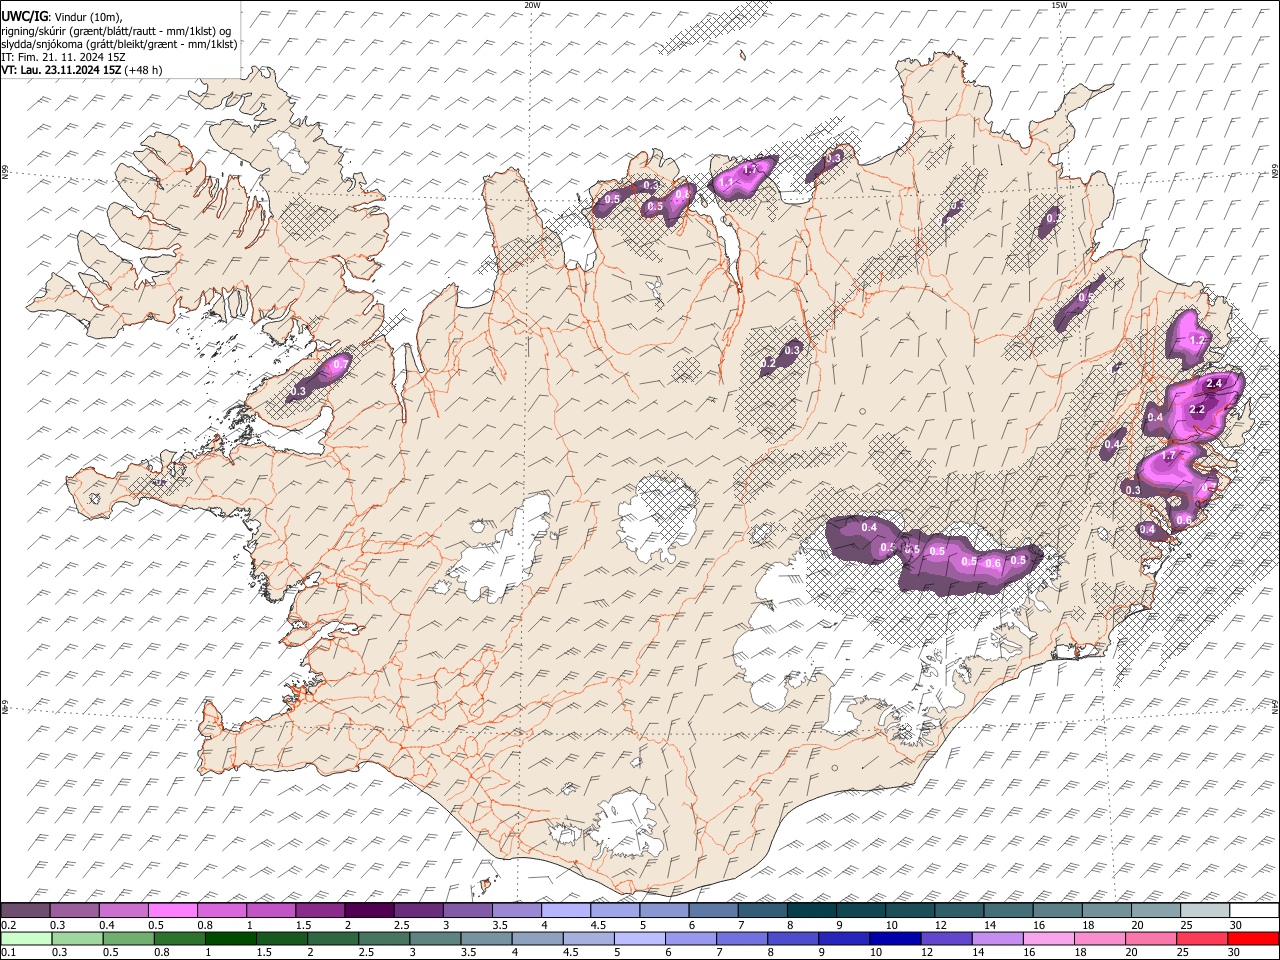
Task: Click the '0.7' snowfall value in west Iceland
Action: tap(339, 365)
